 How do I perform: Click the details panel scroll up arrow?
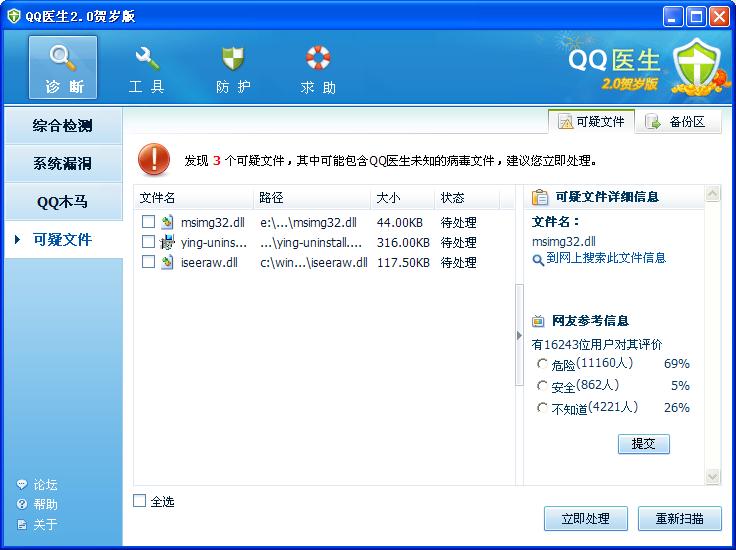tap(713, 193)
